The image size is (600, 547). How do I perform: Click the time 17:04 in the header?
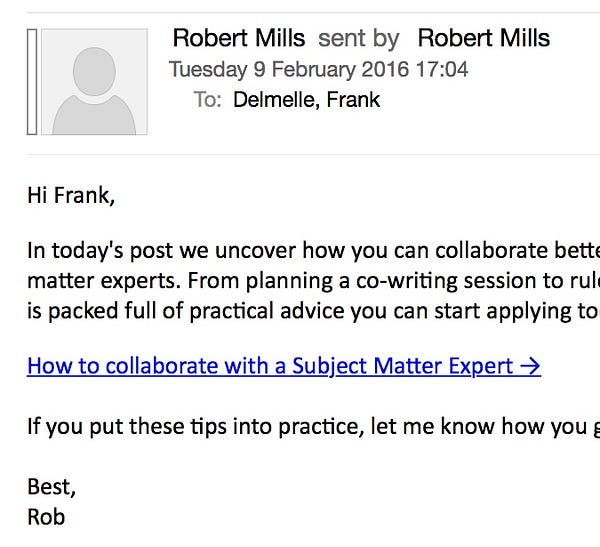tap(442, 69)
